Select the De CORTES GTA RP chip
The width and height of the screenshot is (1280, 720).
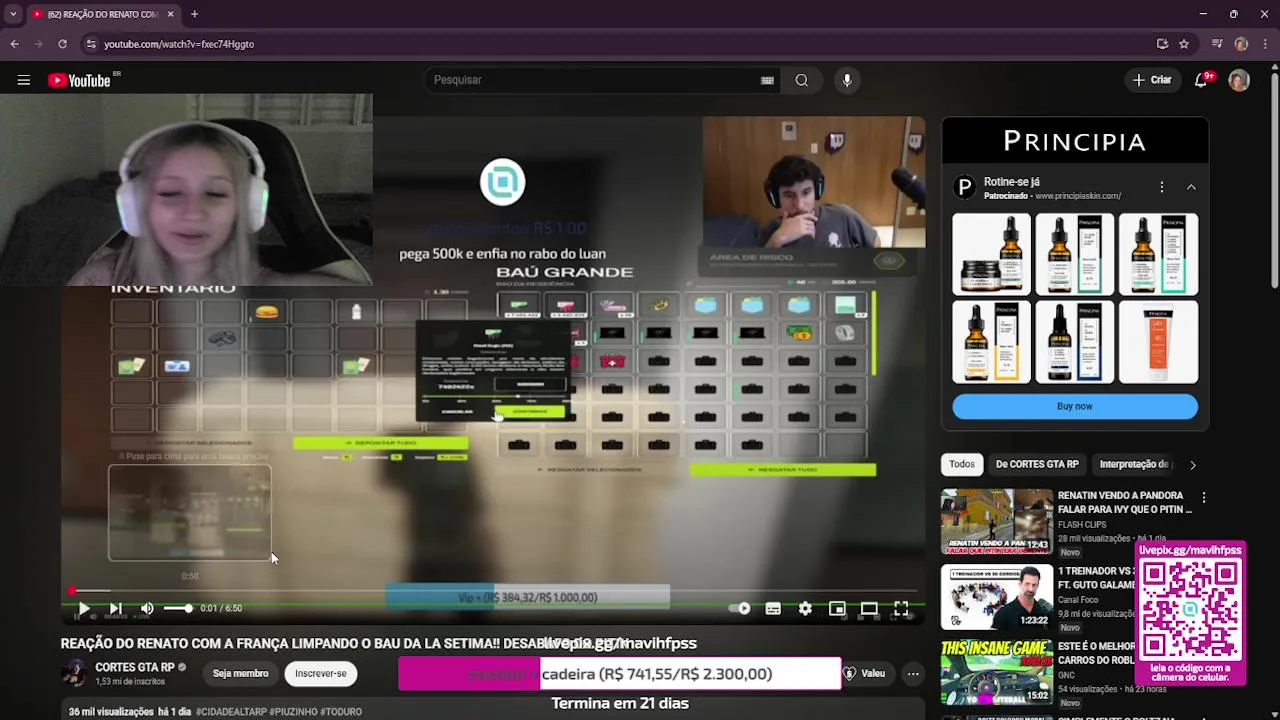(x=1037, y=464)
